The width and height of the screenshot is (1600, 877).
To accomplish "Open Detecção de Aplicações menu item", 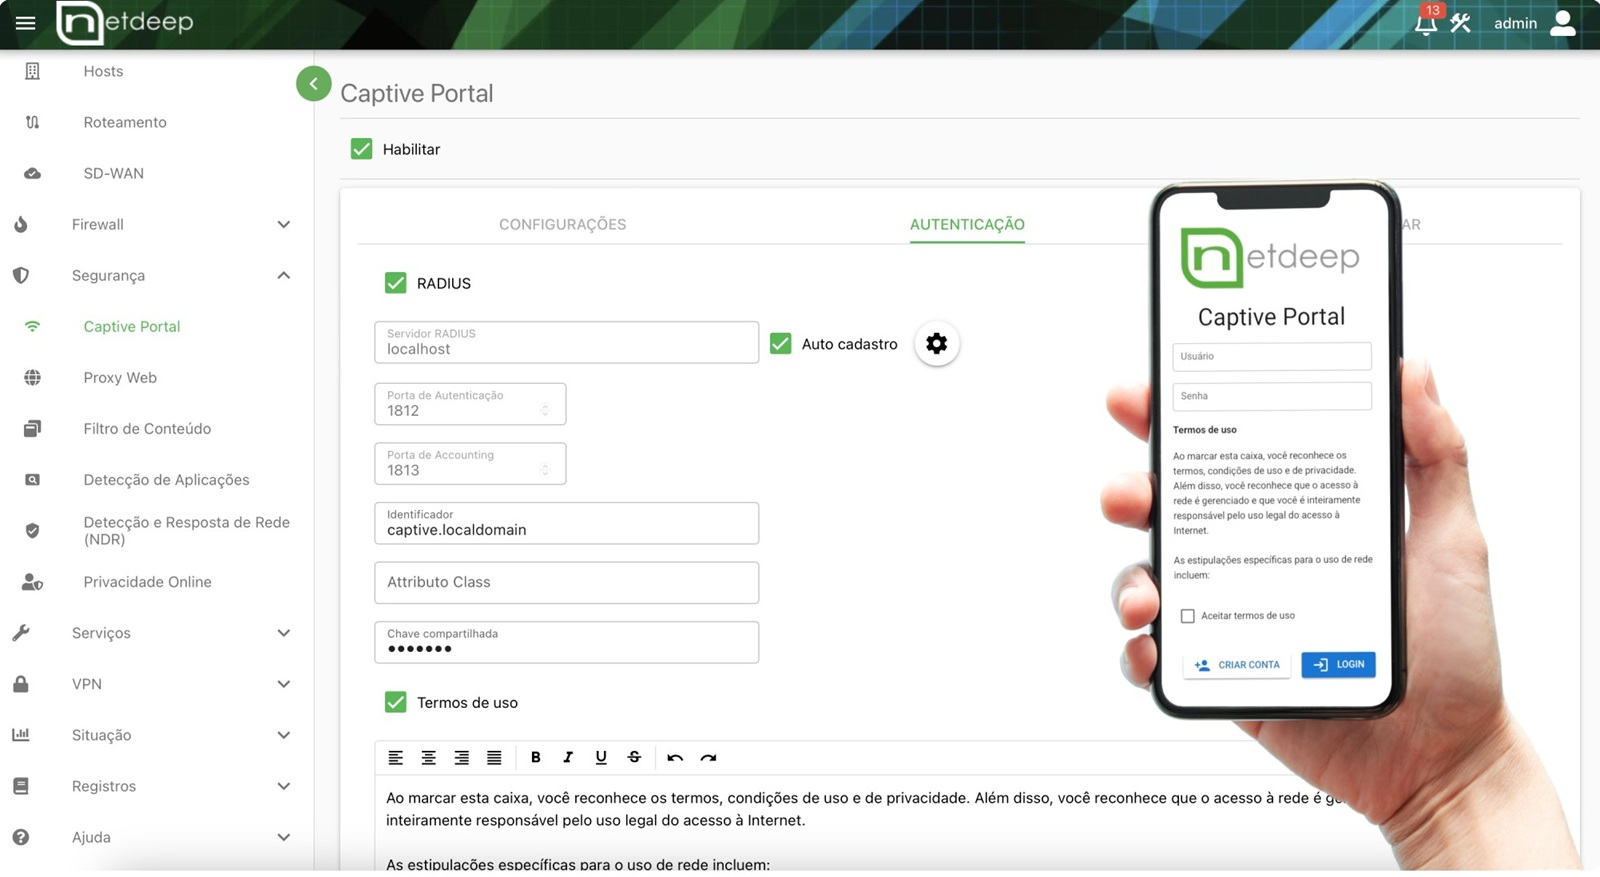I will click(166, 480).
